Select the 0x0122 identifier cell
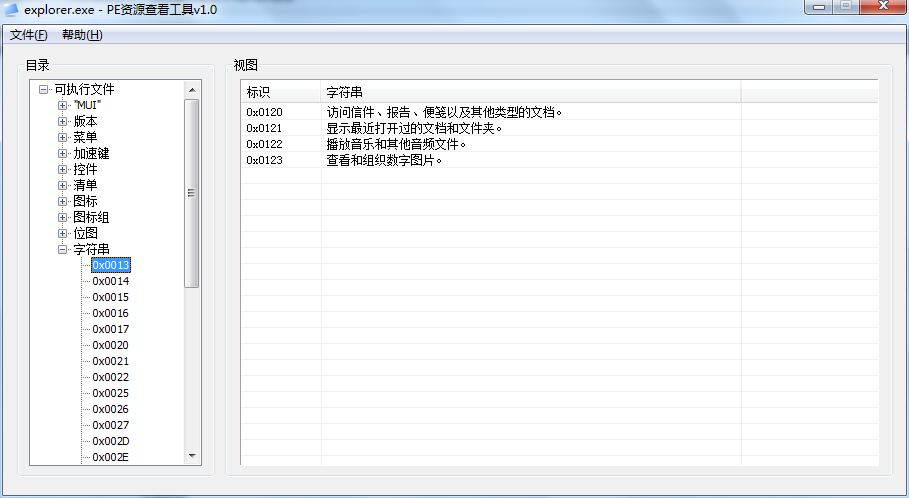This screenshot has width=909, height=498. (x=264, y=144)
